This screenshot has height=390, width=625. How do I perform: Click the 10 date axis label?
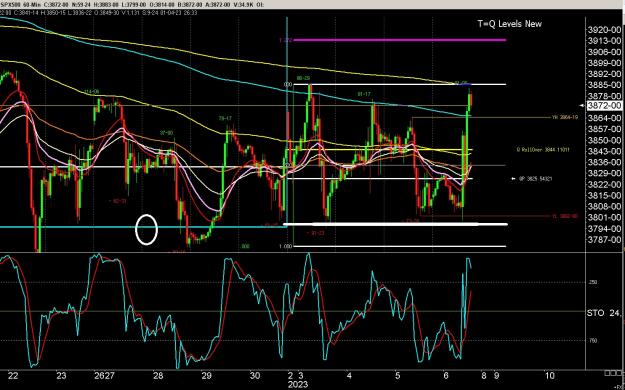(x=549, y=375)
